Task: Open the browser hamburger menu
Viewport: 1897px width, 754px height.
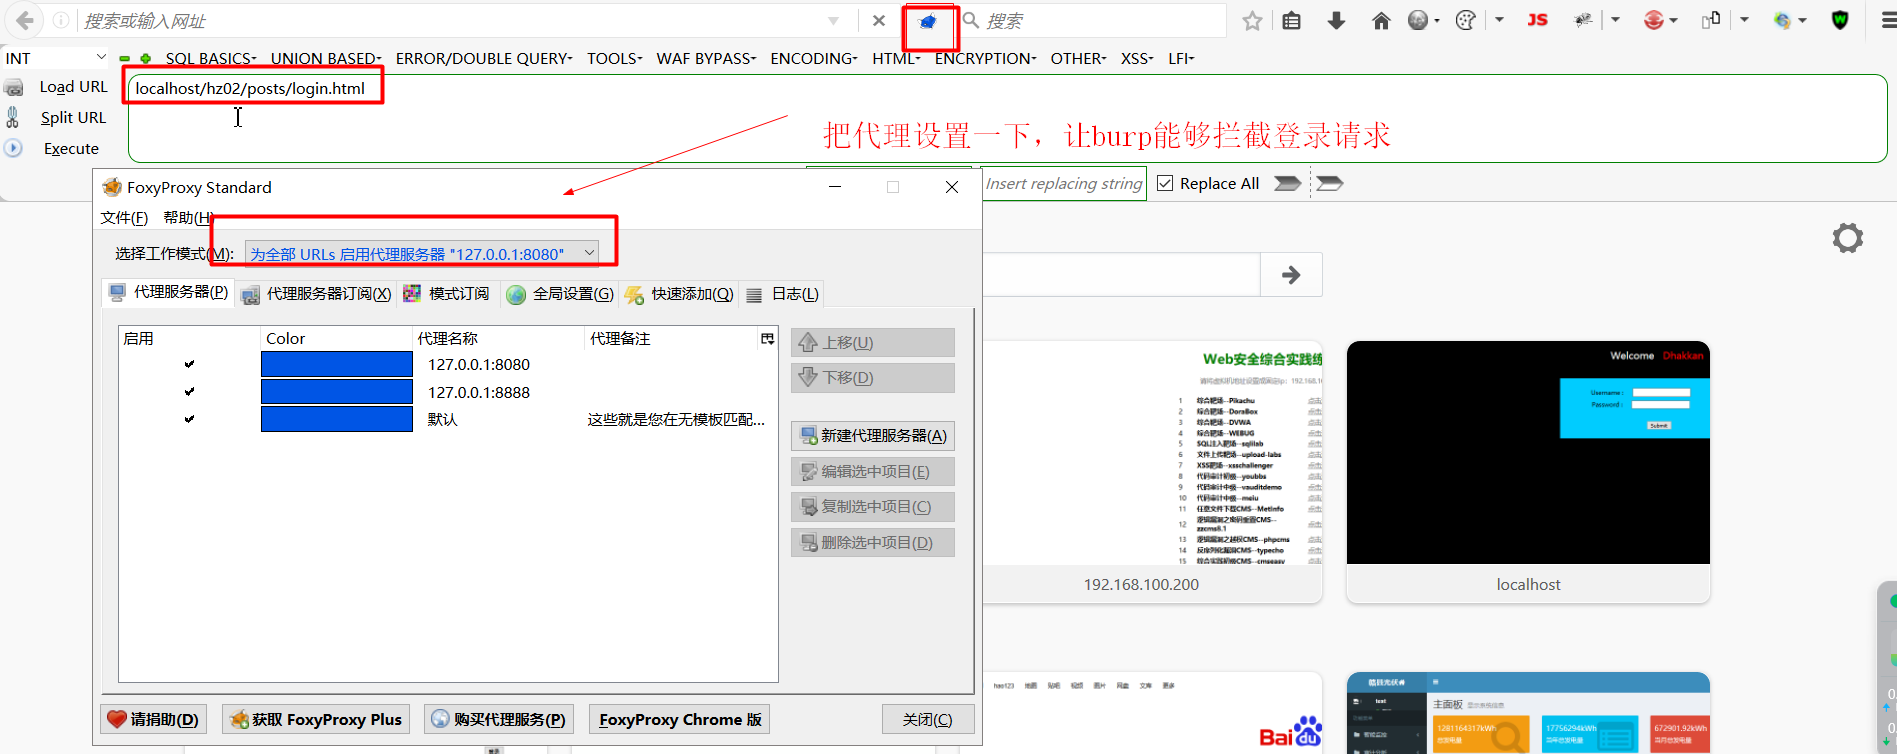Action: [1888, 20]
